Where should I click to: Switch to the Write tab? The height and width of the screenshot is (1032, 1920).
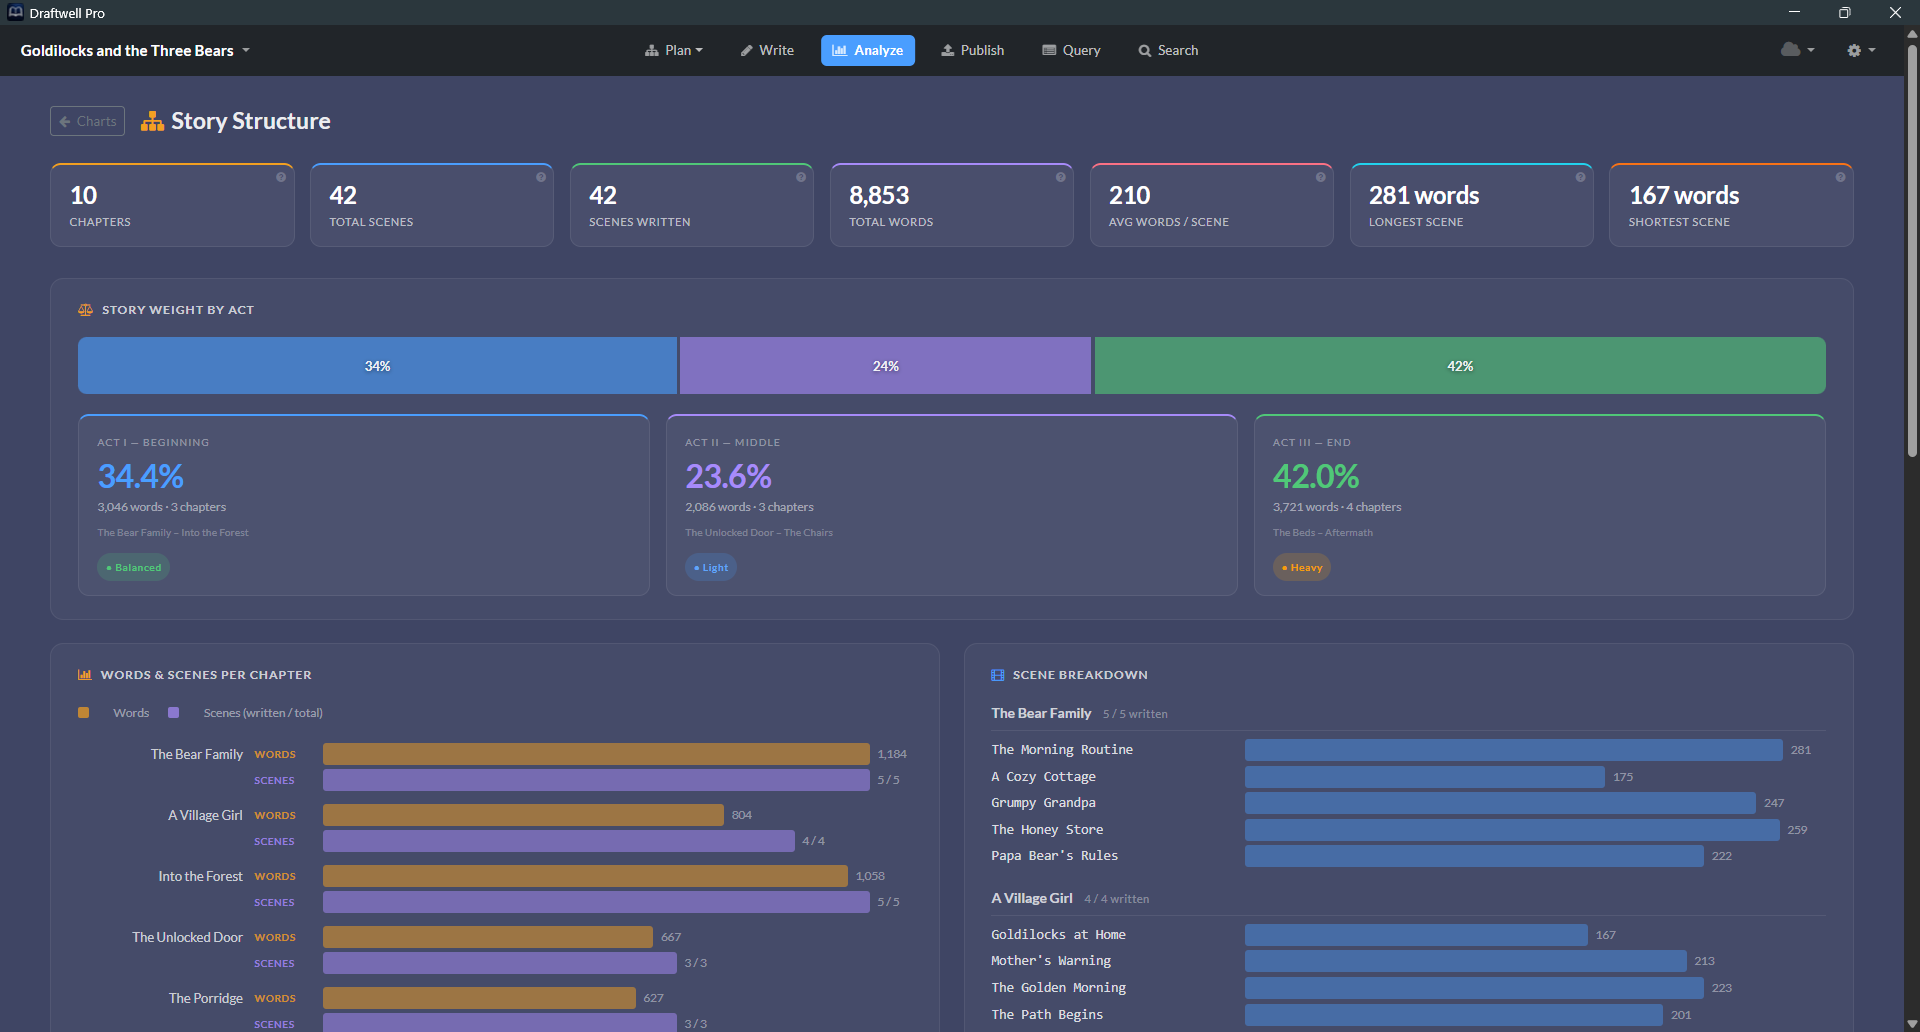click(767, 50)
